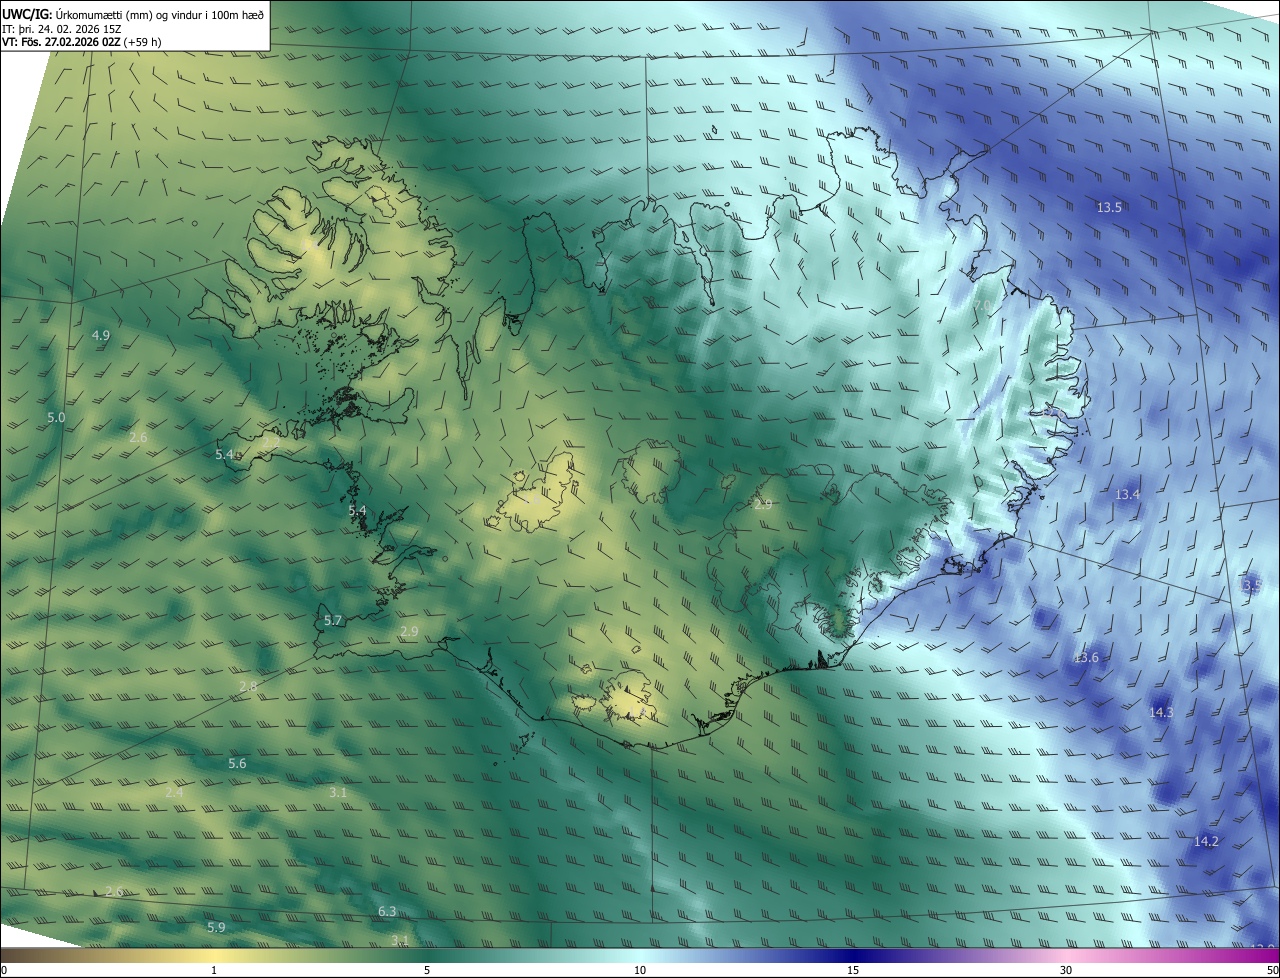The height and width of the screenshot is (978, 1280).
Task: Click the 2.8 value label on the map
Action: pos(248,686)
